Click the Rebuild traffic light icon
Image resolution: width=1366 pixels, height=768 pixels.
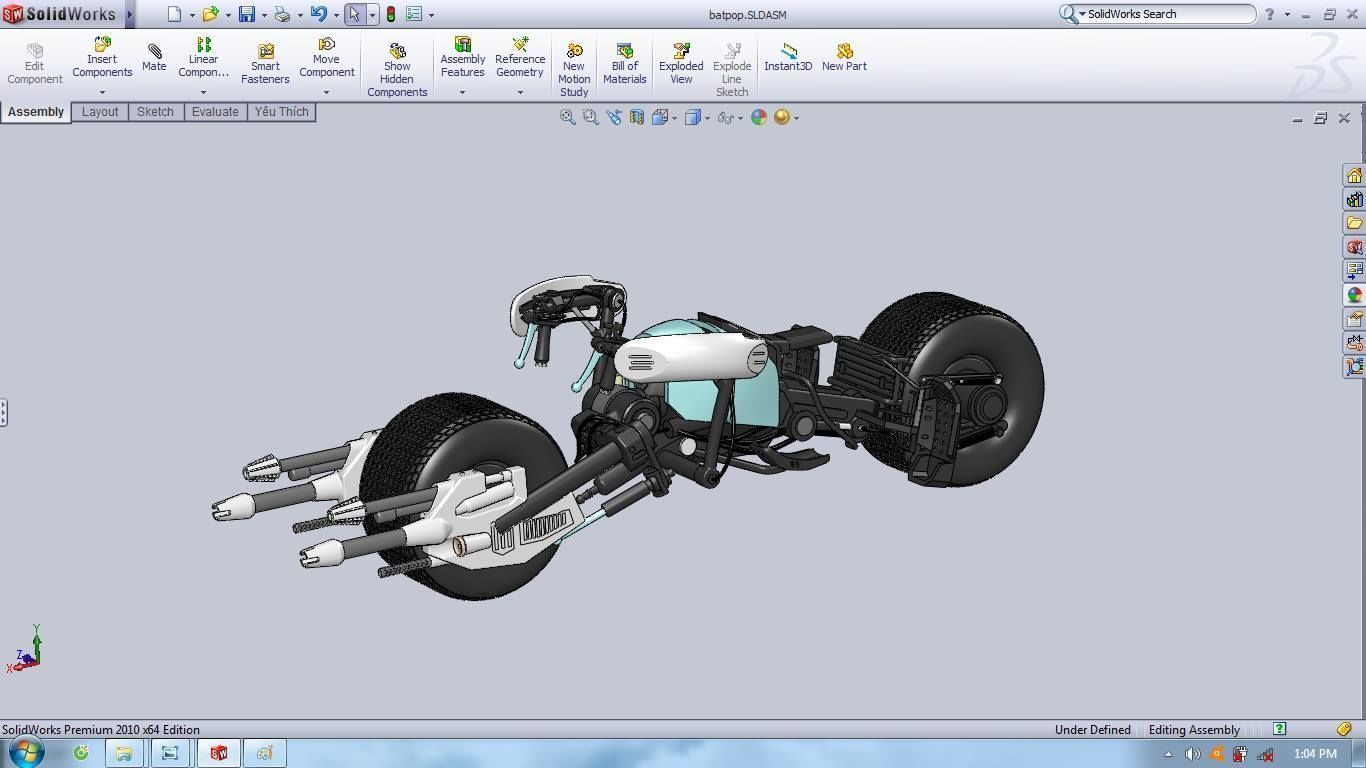[390, 14]
